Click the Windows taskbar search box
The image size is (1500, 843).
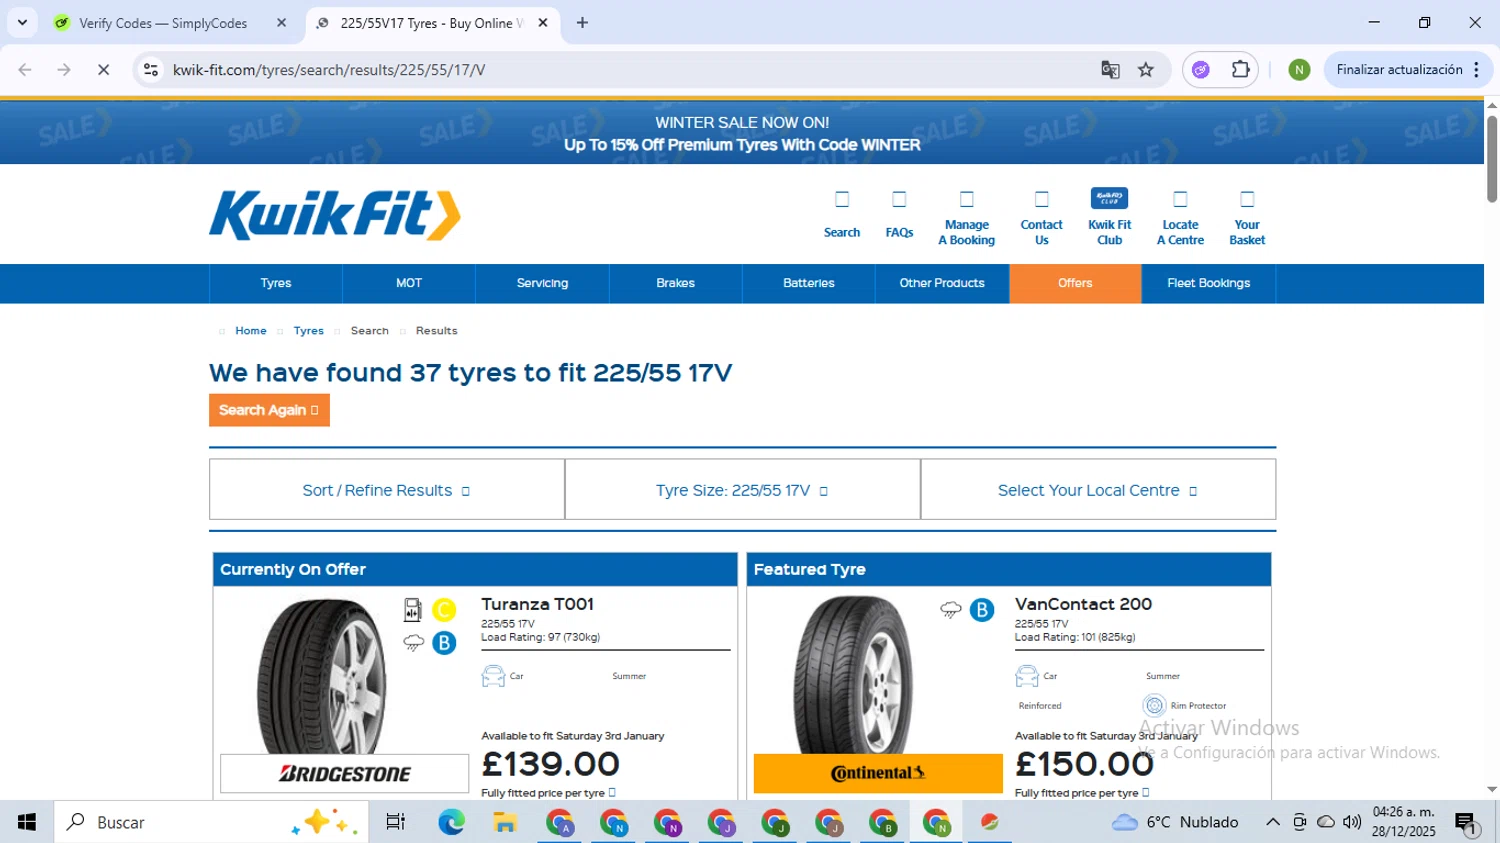pos(211,822)
